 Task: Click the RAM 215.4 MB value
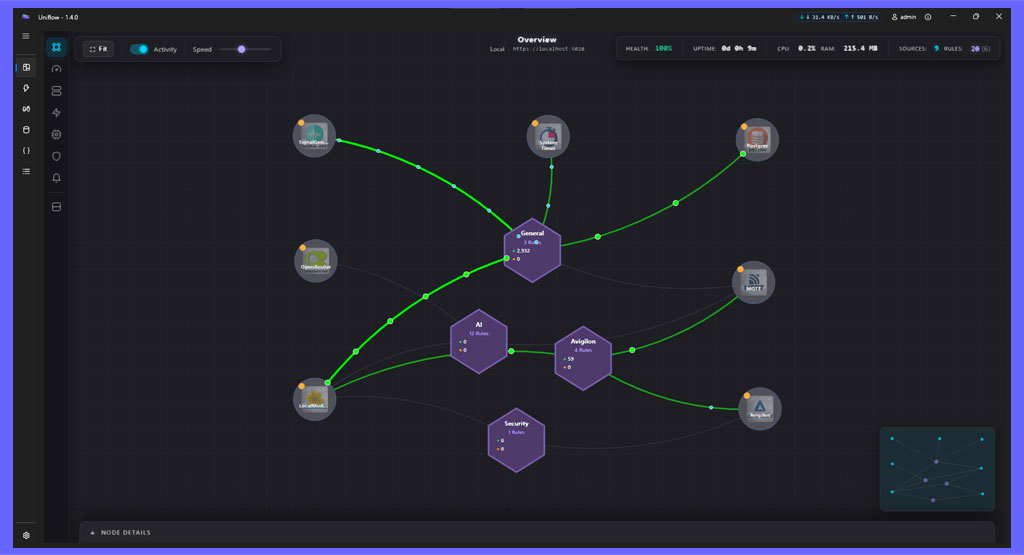(x=860, y=48)
